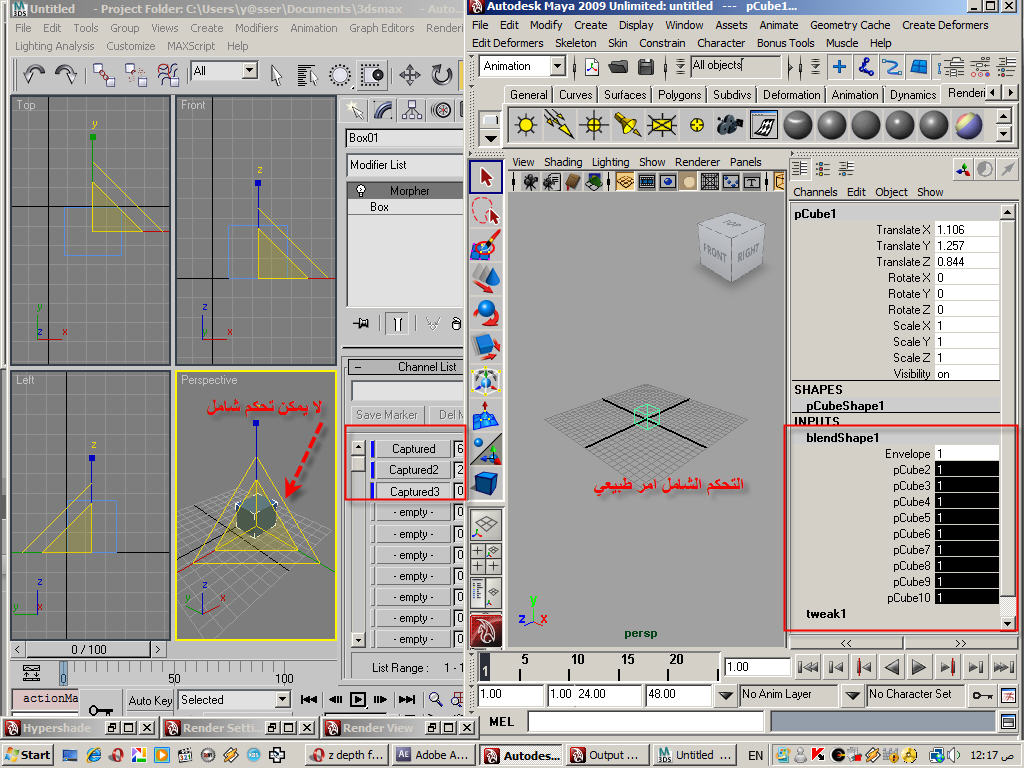Select the Select and Move tool in 3ds Max
The image size is (1024, 768).
(410, 74)
